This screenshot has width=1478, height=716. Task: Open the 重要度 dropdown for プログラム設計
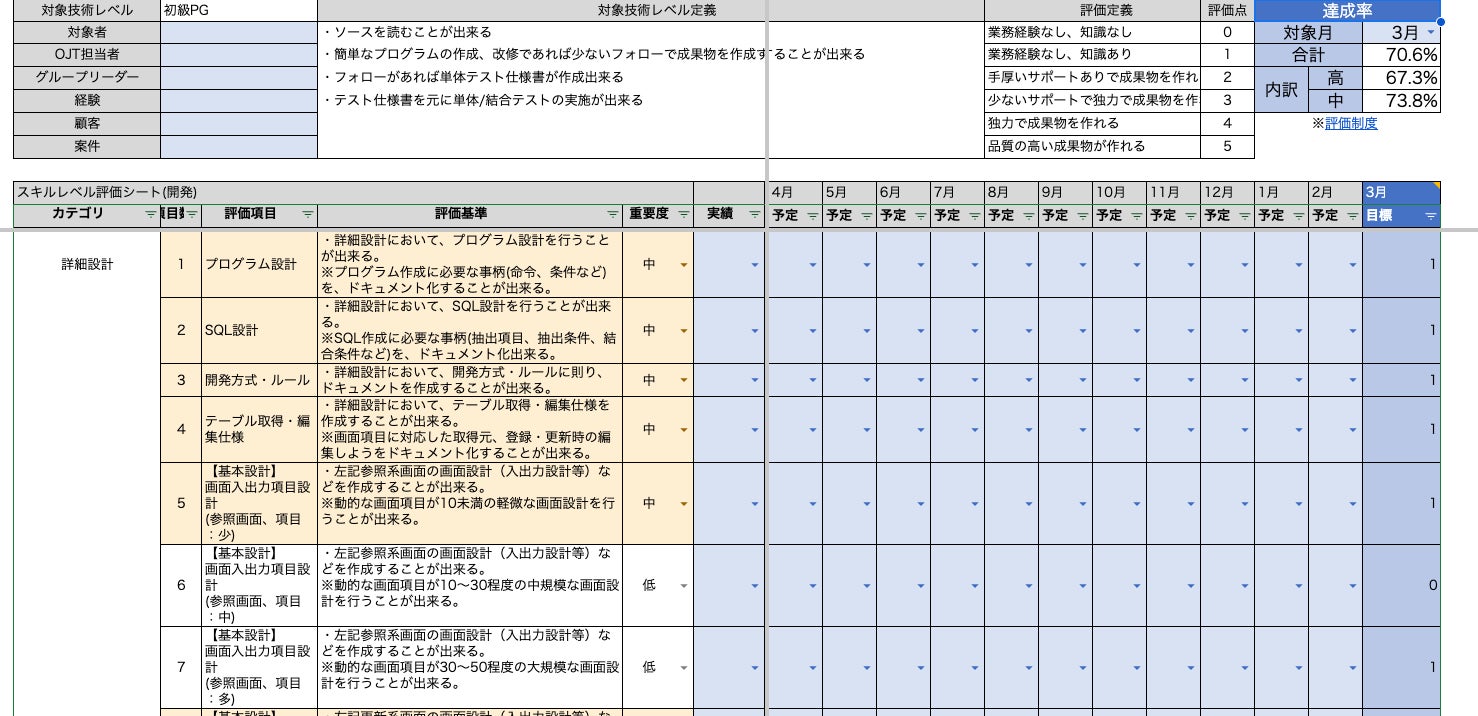click(x=684, y=265)
